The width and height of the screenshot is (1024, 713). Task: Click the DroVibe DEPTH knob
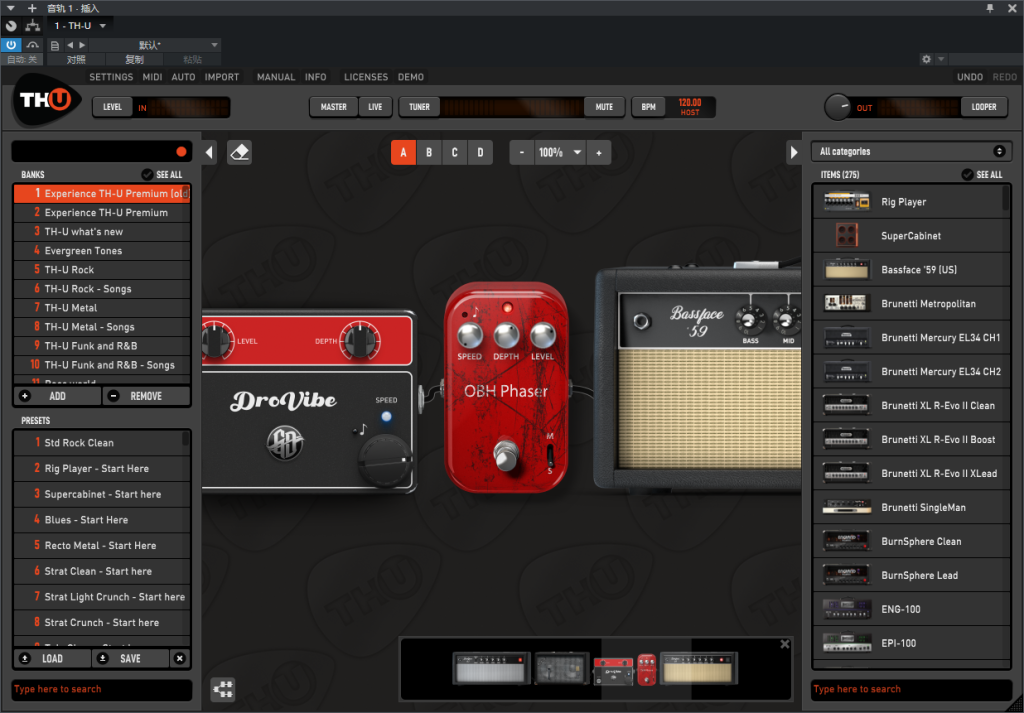point(359,341)
